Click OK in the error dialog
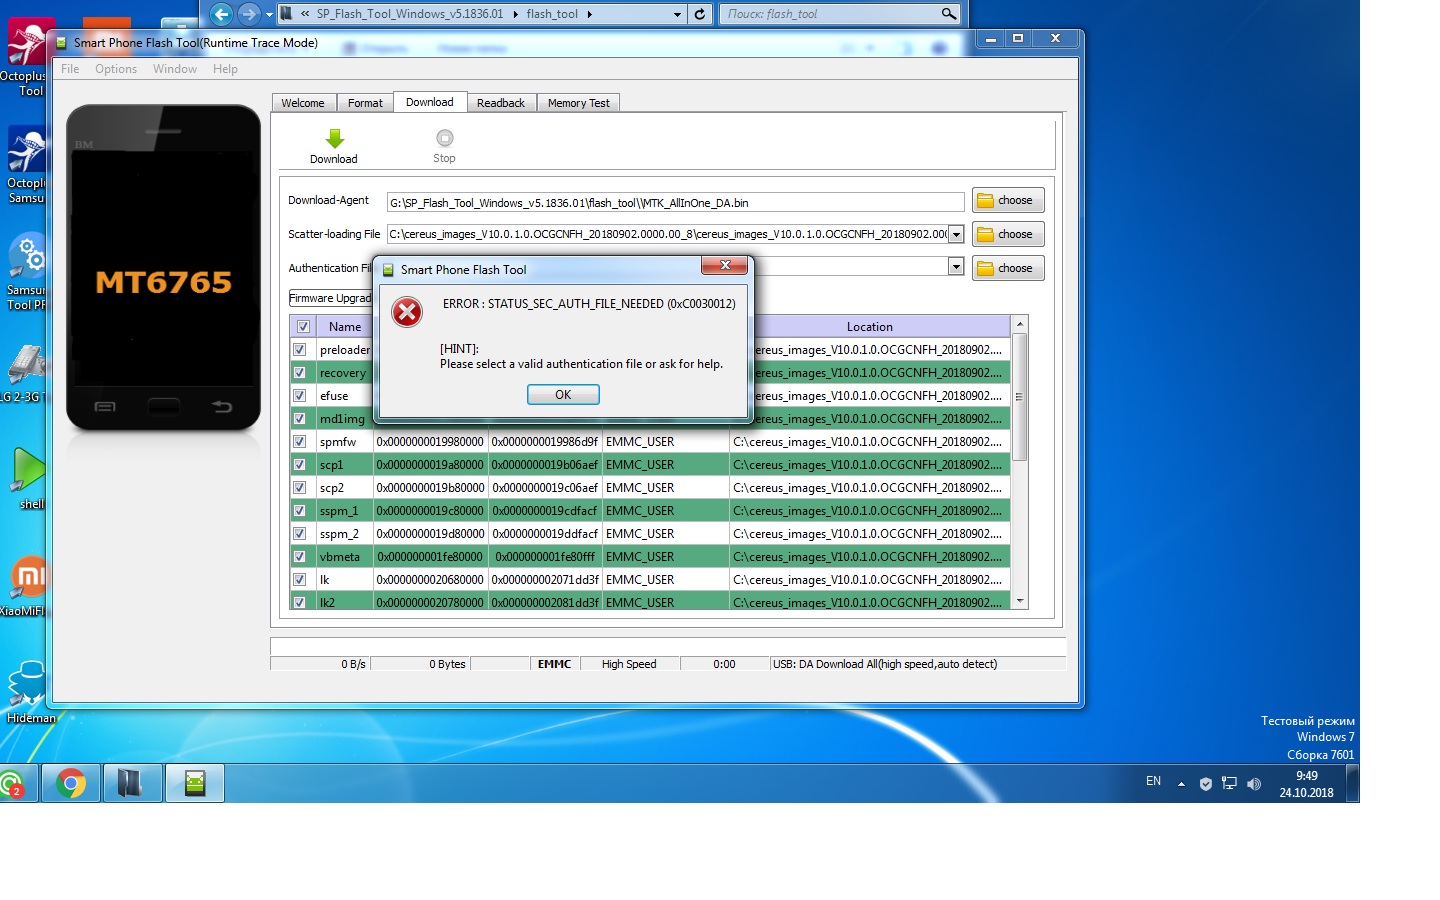This screenshot has height=900, width=1440. 563,395
